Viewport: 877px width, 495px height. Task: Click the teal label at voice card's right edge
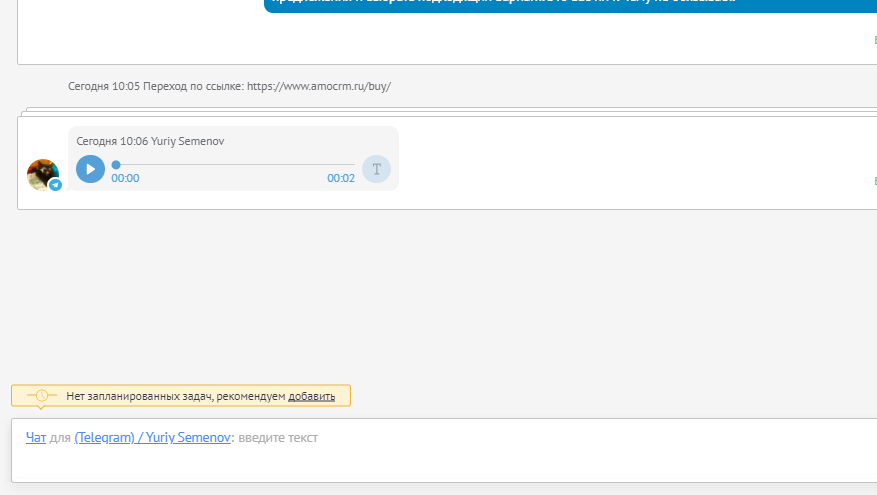874,181
